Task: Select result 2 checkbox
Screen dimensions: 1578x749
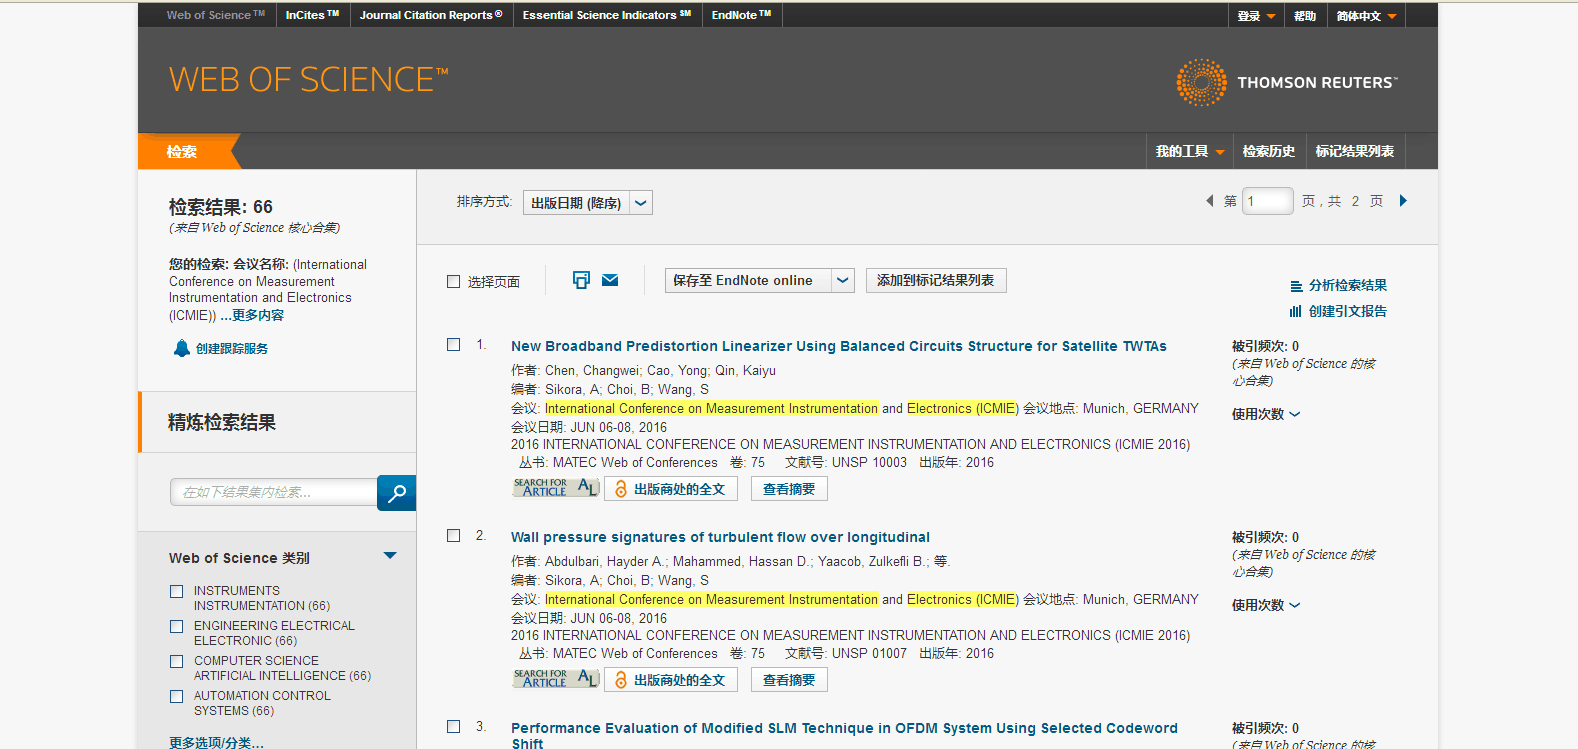Action: coord(453,536)
